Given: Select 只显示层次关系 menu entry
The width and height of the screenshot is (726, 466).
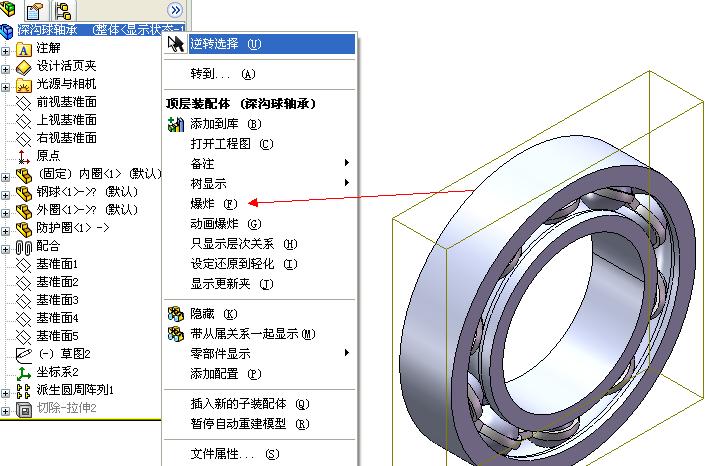Looking at the screenshot, I should pyautogui.click(x=260, y=244).
